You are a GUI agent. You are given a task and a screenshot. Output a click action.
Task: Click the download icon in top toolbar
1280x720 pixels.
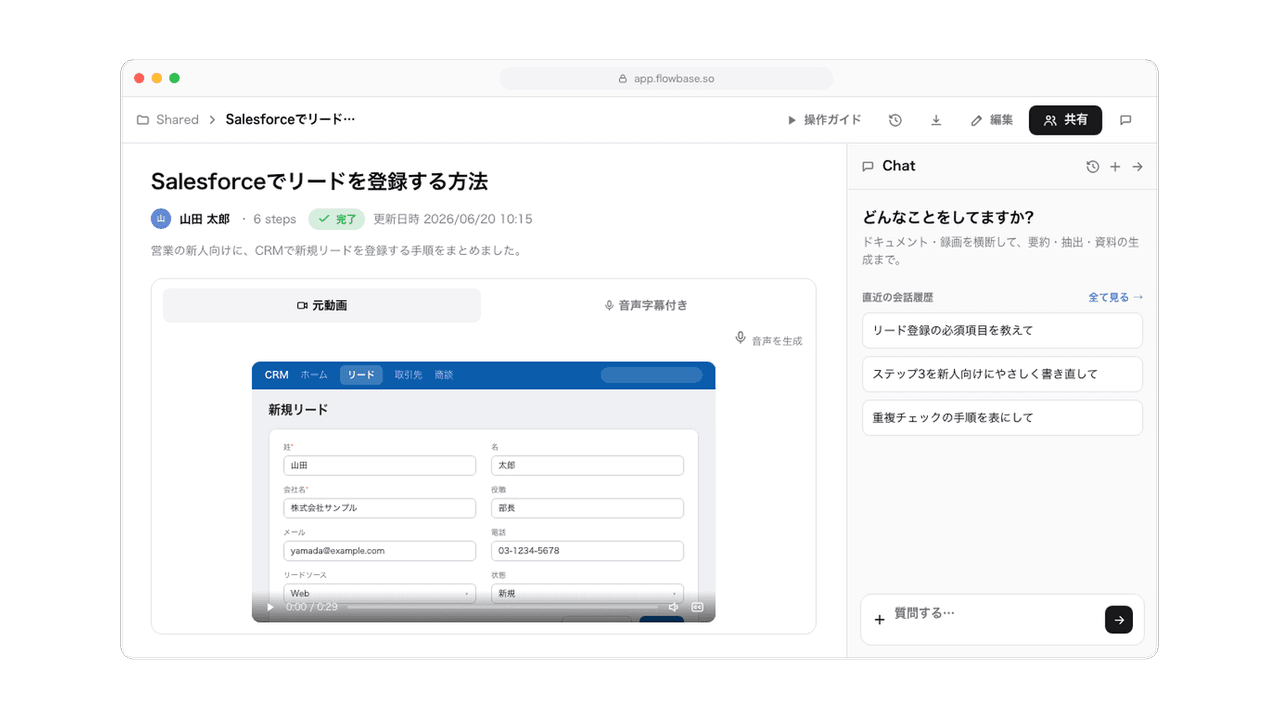(x=936, y=120)
